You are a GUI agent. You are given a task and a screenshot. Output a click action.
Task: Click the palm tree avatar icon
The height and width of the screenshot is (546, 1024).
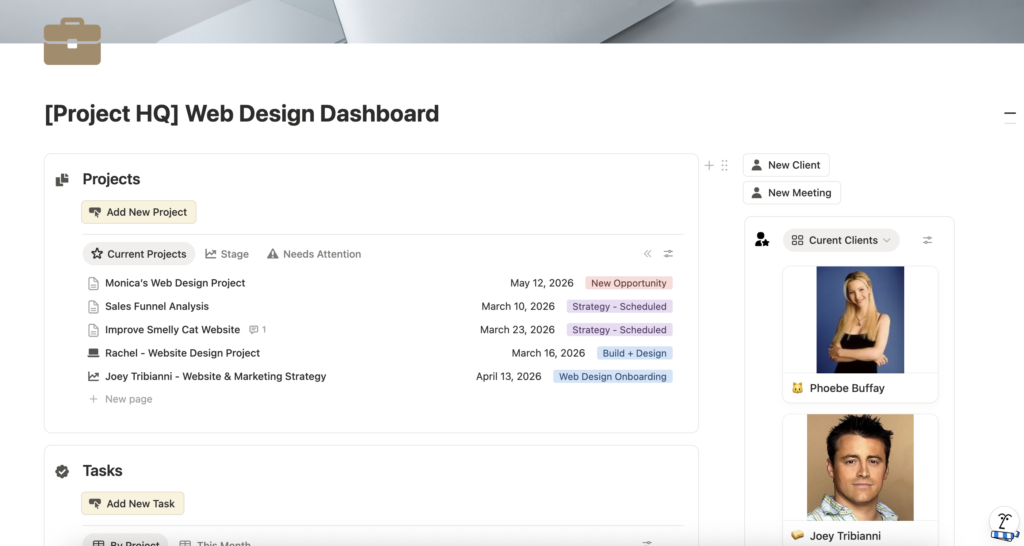(x=1005, y=524)
